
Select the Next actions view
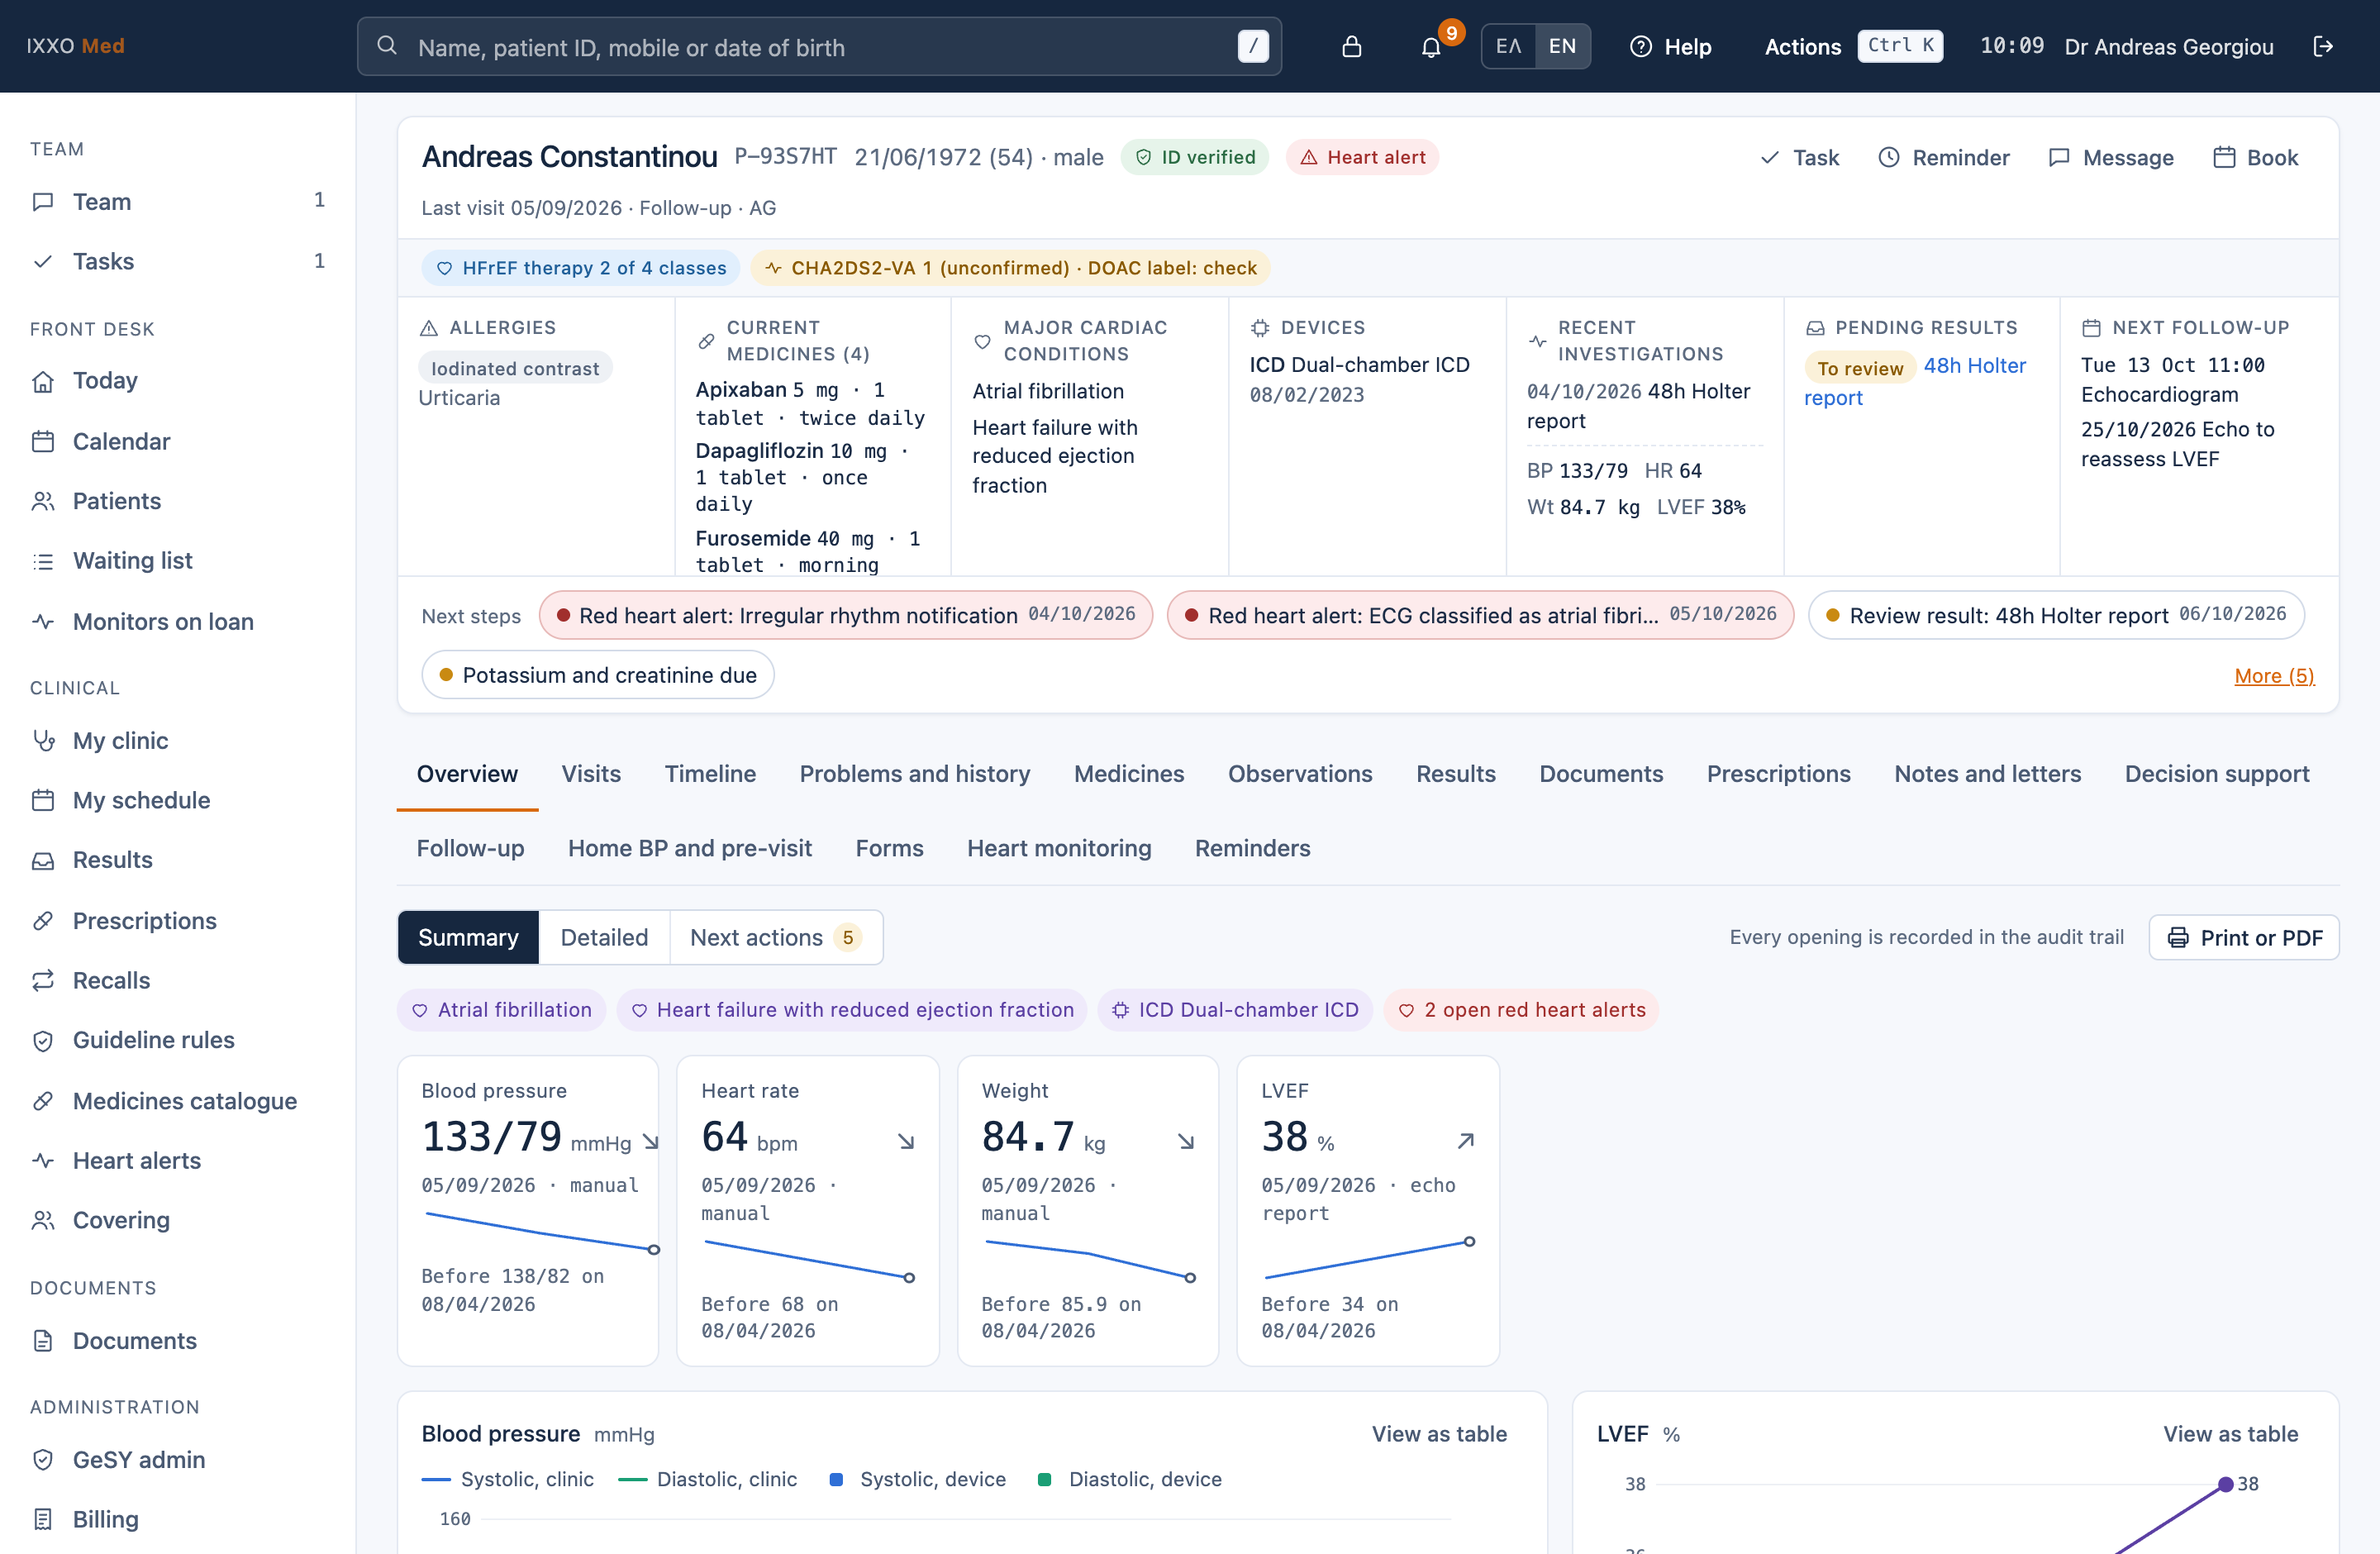[x=776, y=937]
